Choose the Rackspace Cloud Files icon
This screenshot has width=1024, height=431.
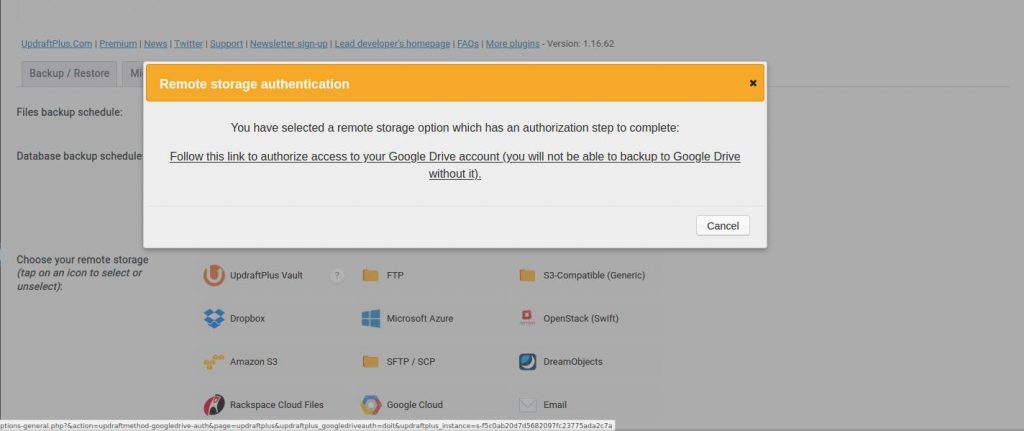(x=214, y=405)
